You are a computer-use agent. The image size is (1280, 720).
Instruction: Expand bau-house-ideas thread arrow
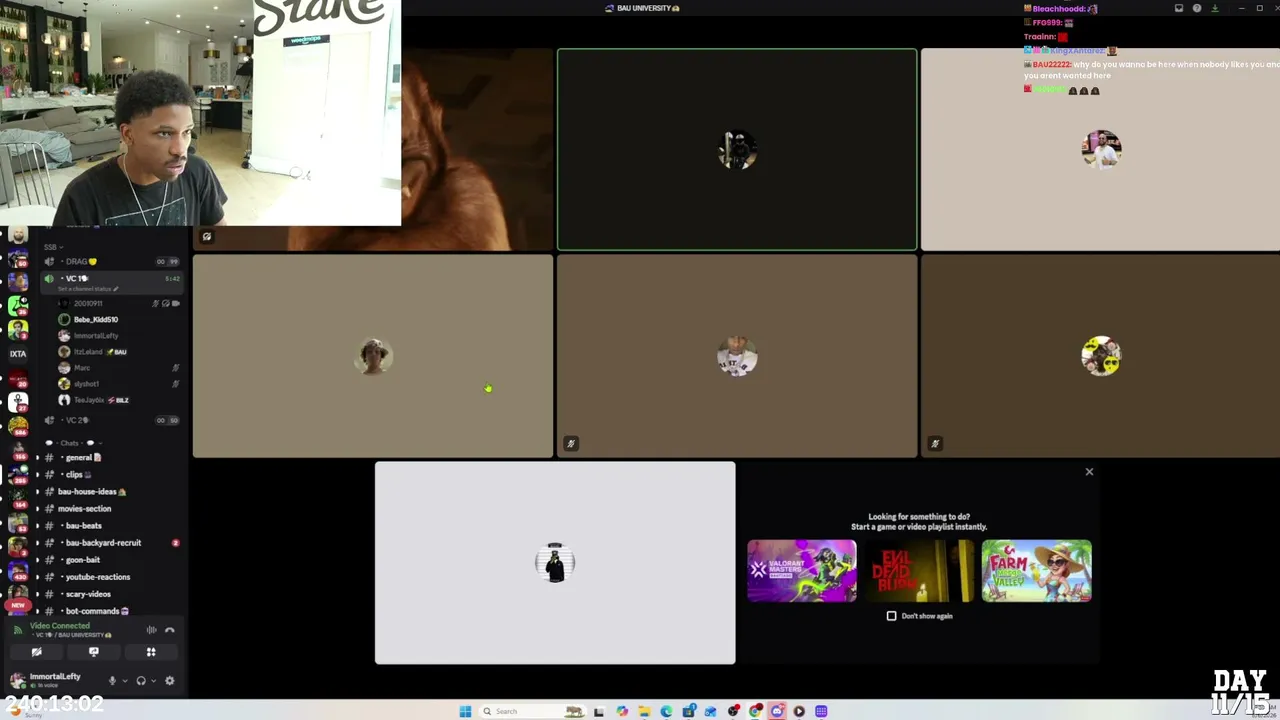pos(38,492)
